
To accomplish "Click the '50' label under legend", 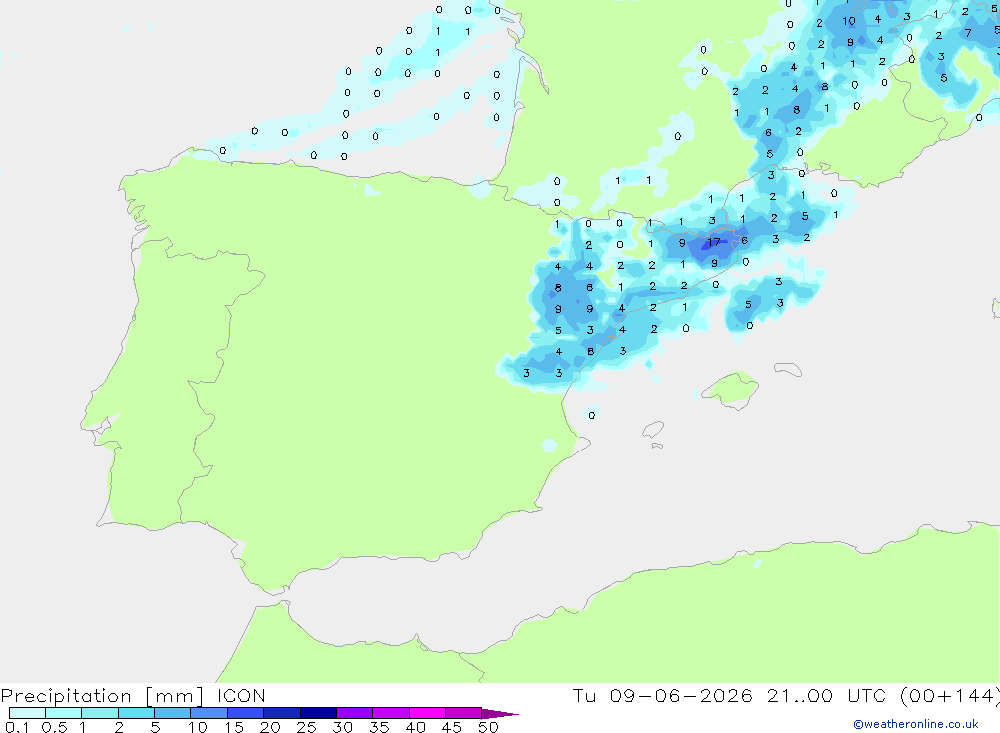I will (488, 727).
